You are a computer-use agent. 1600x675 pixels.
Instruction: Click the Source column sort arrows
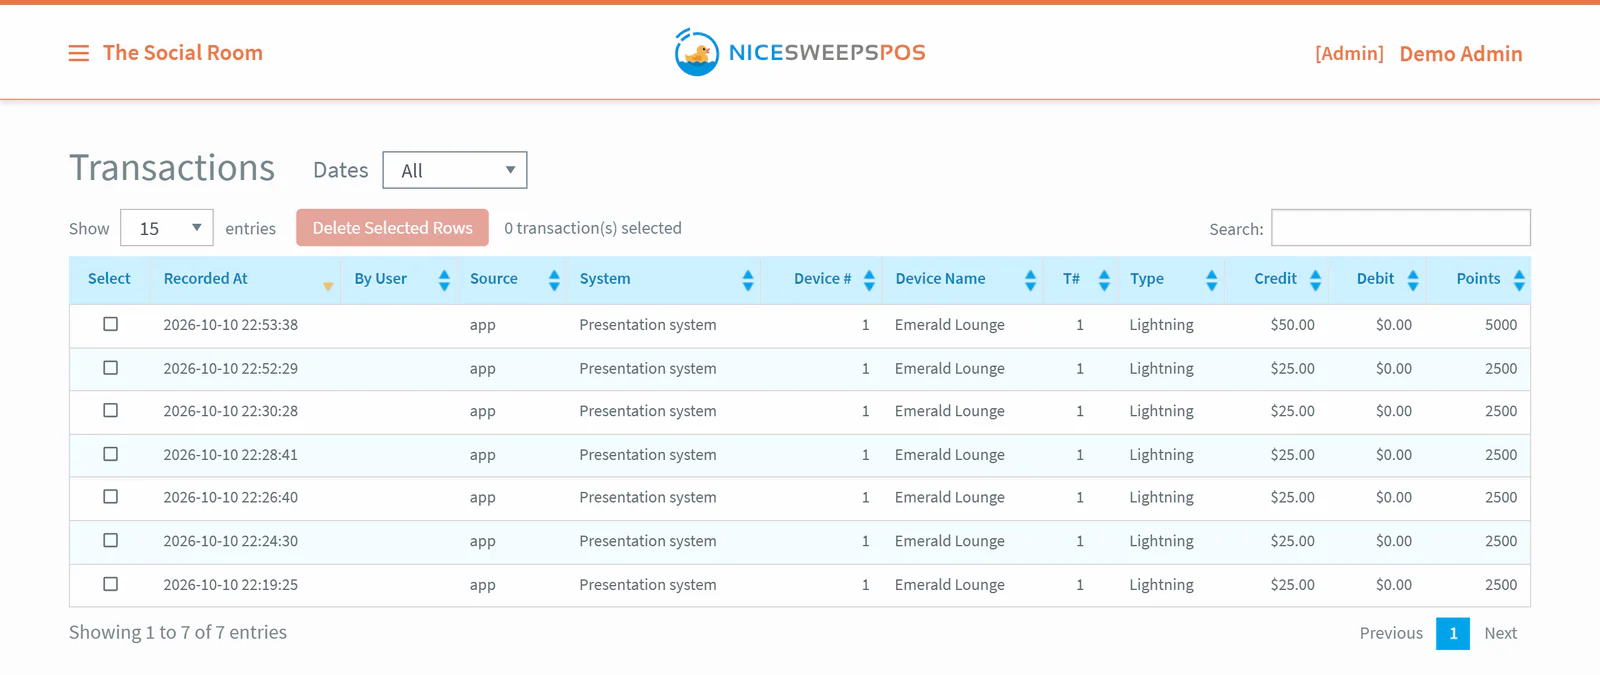[x=554, y=280]
